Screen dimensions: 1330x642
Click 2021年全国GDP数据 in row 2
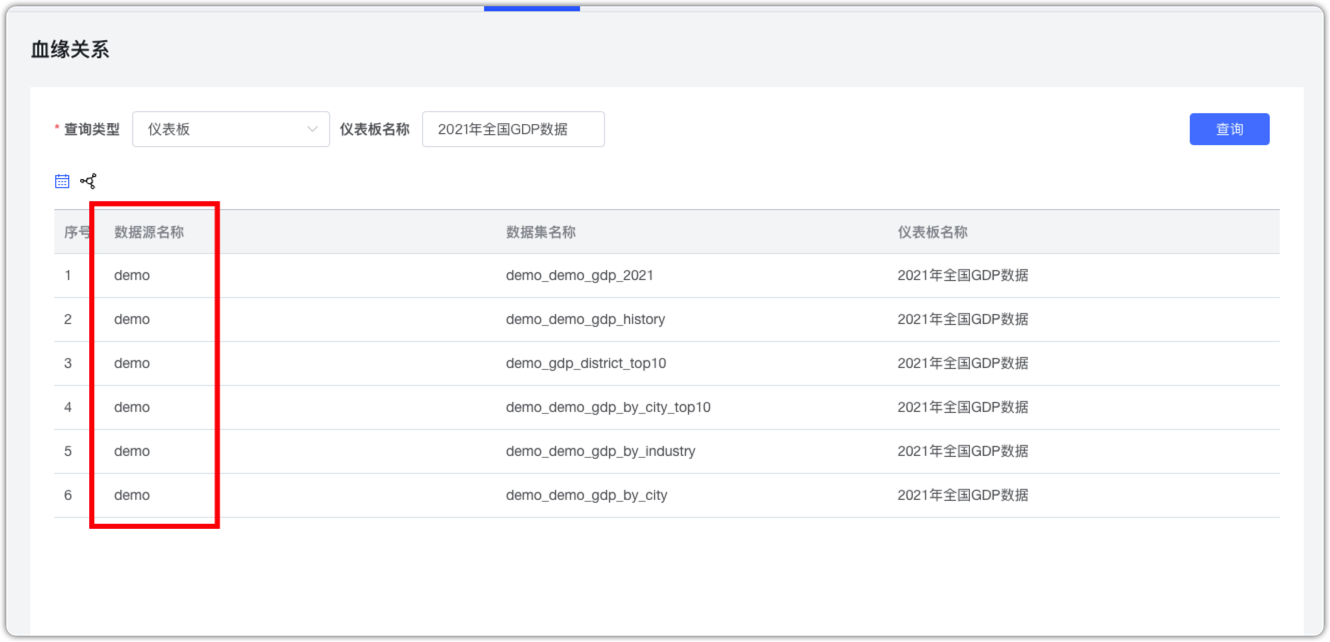tap(963, 319)
